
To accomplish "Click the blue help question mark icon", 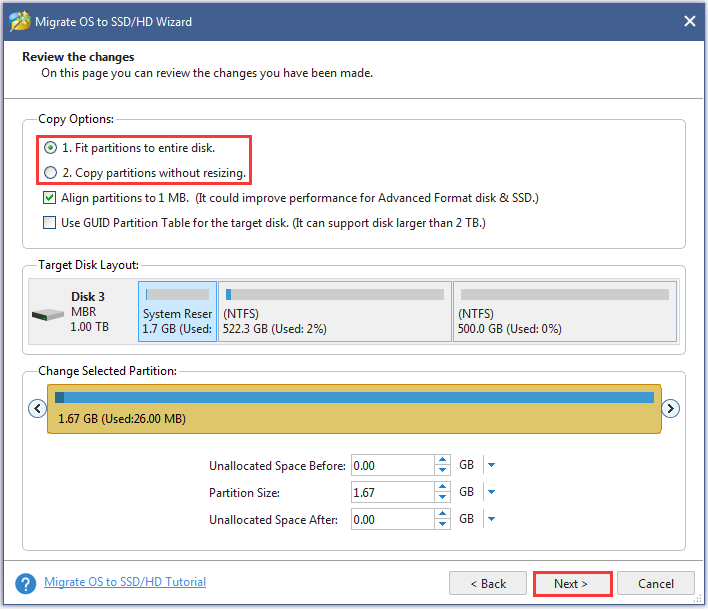I will [26, 584].
